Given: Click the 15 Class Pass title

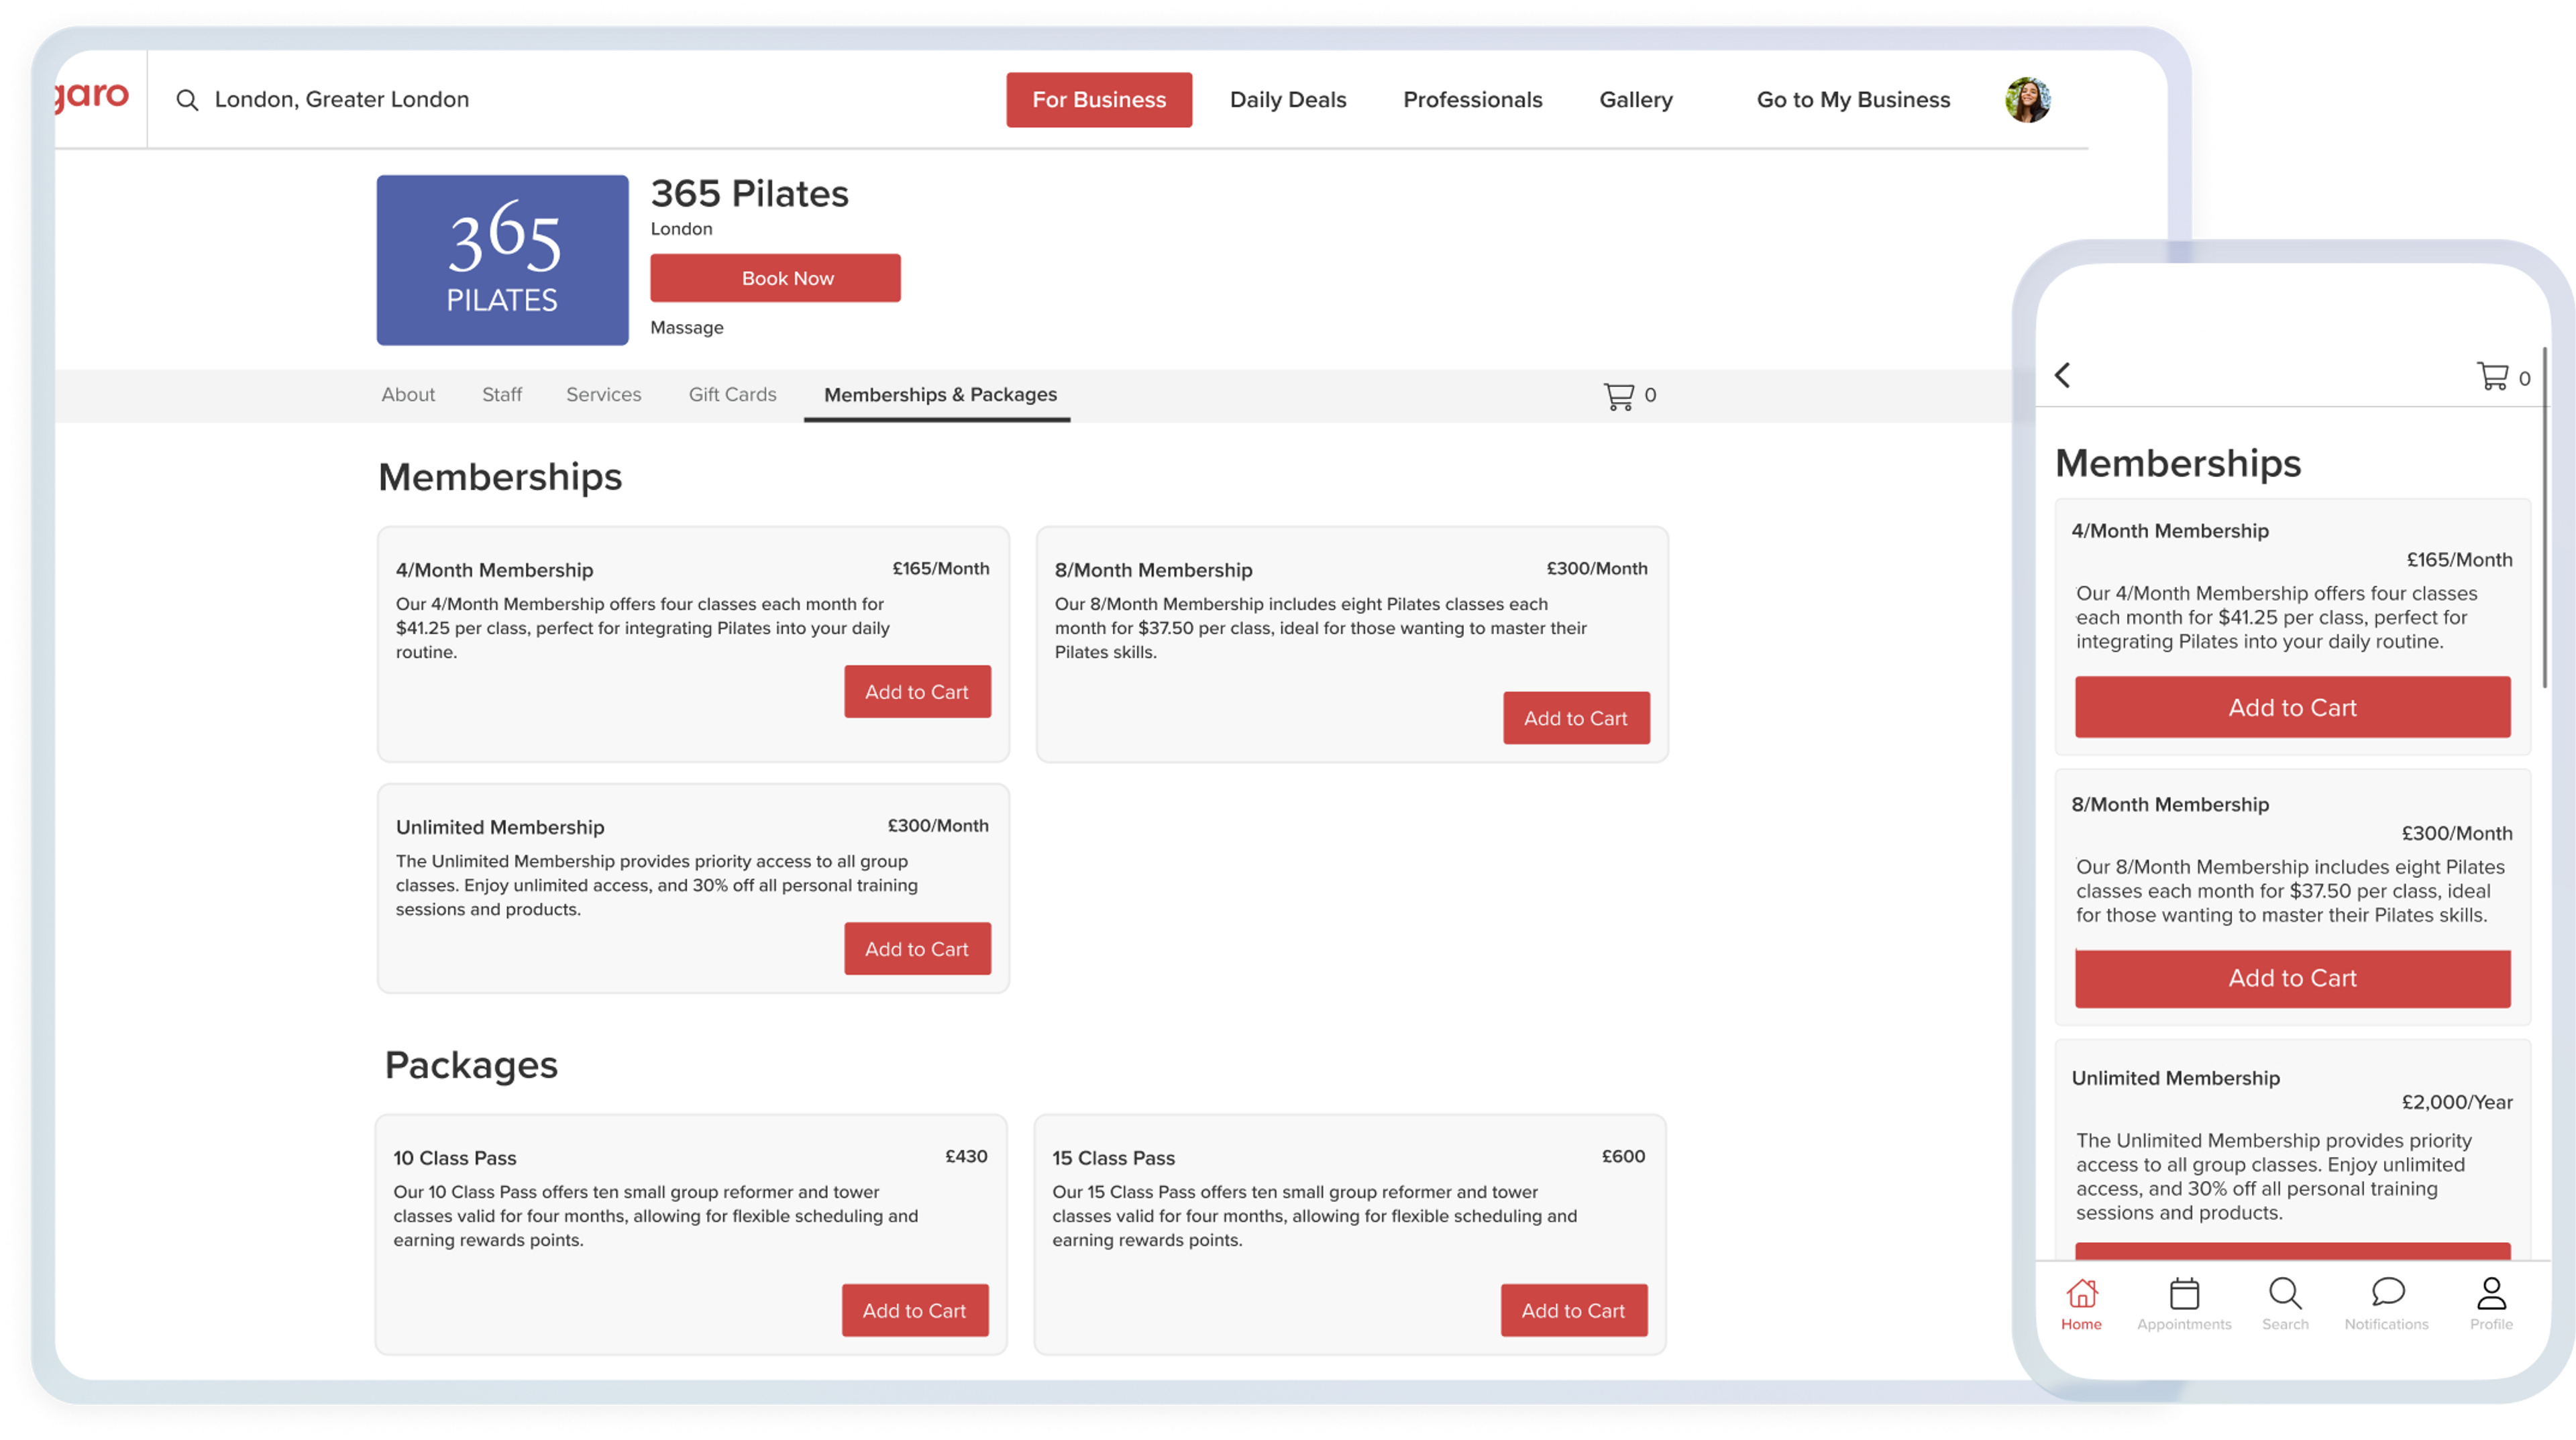Looking at the screenshot, I should point(1113,1158).
